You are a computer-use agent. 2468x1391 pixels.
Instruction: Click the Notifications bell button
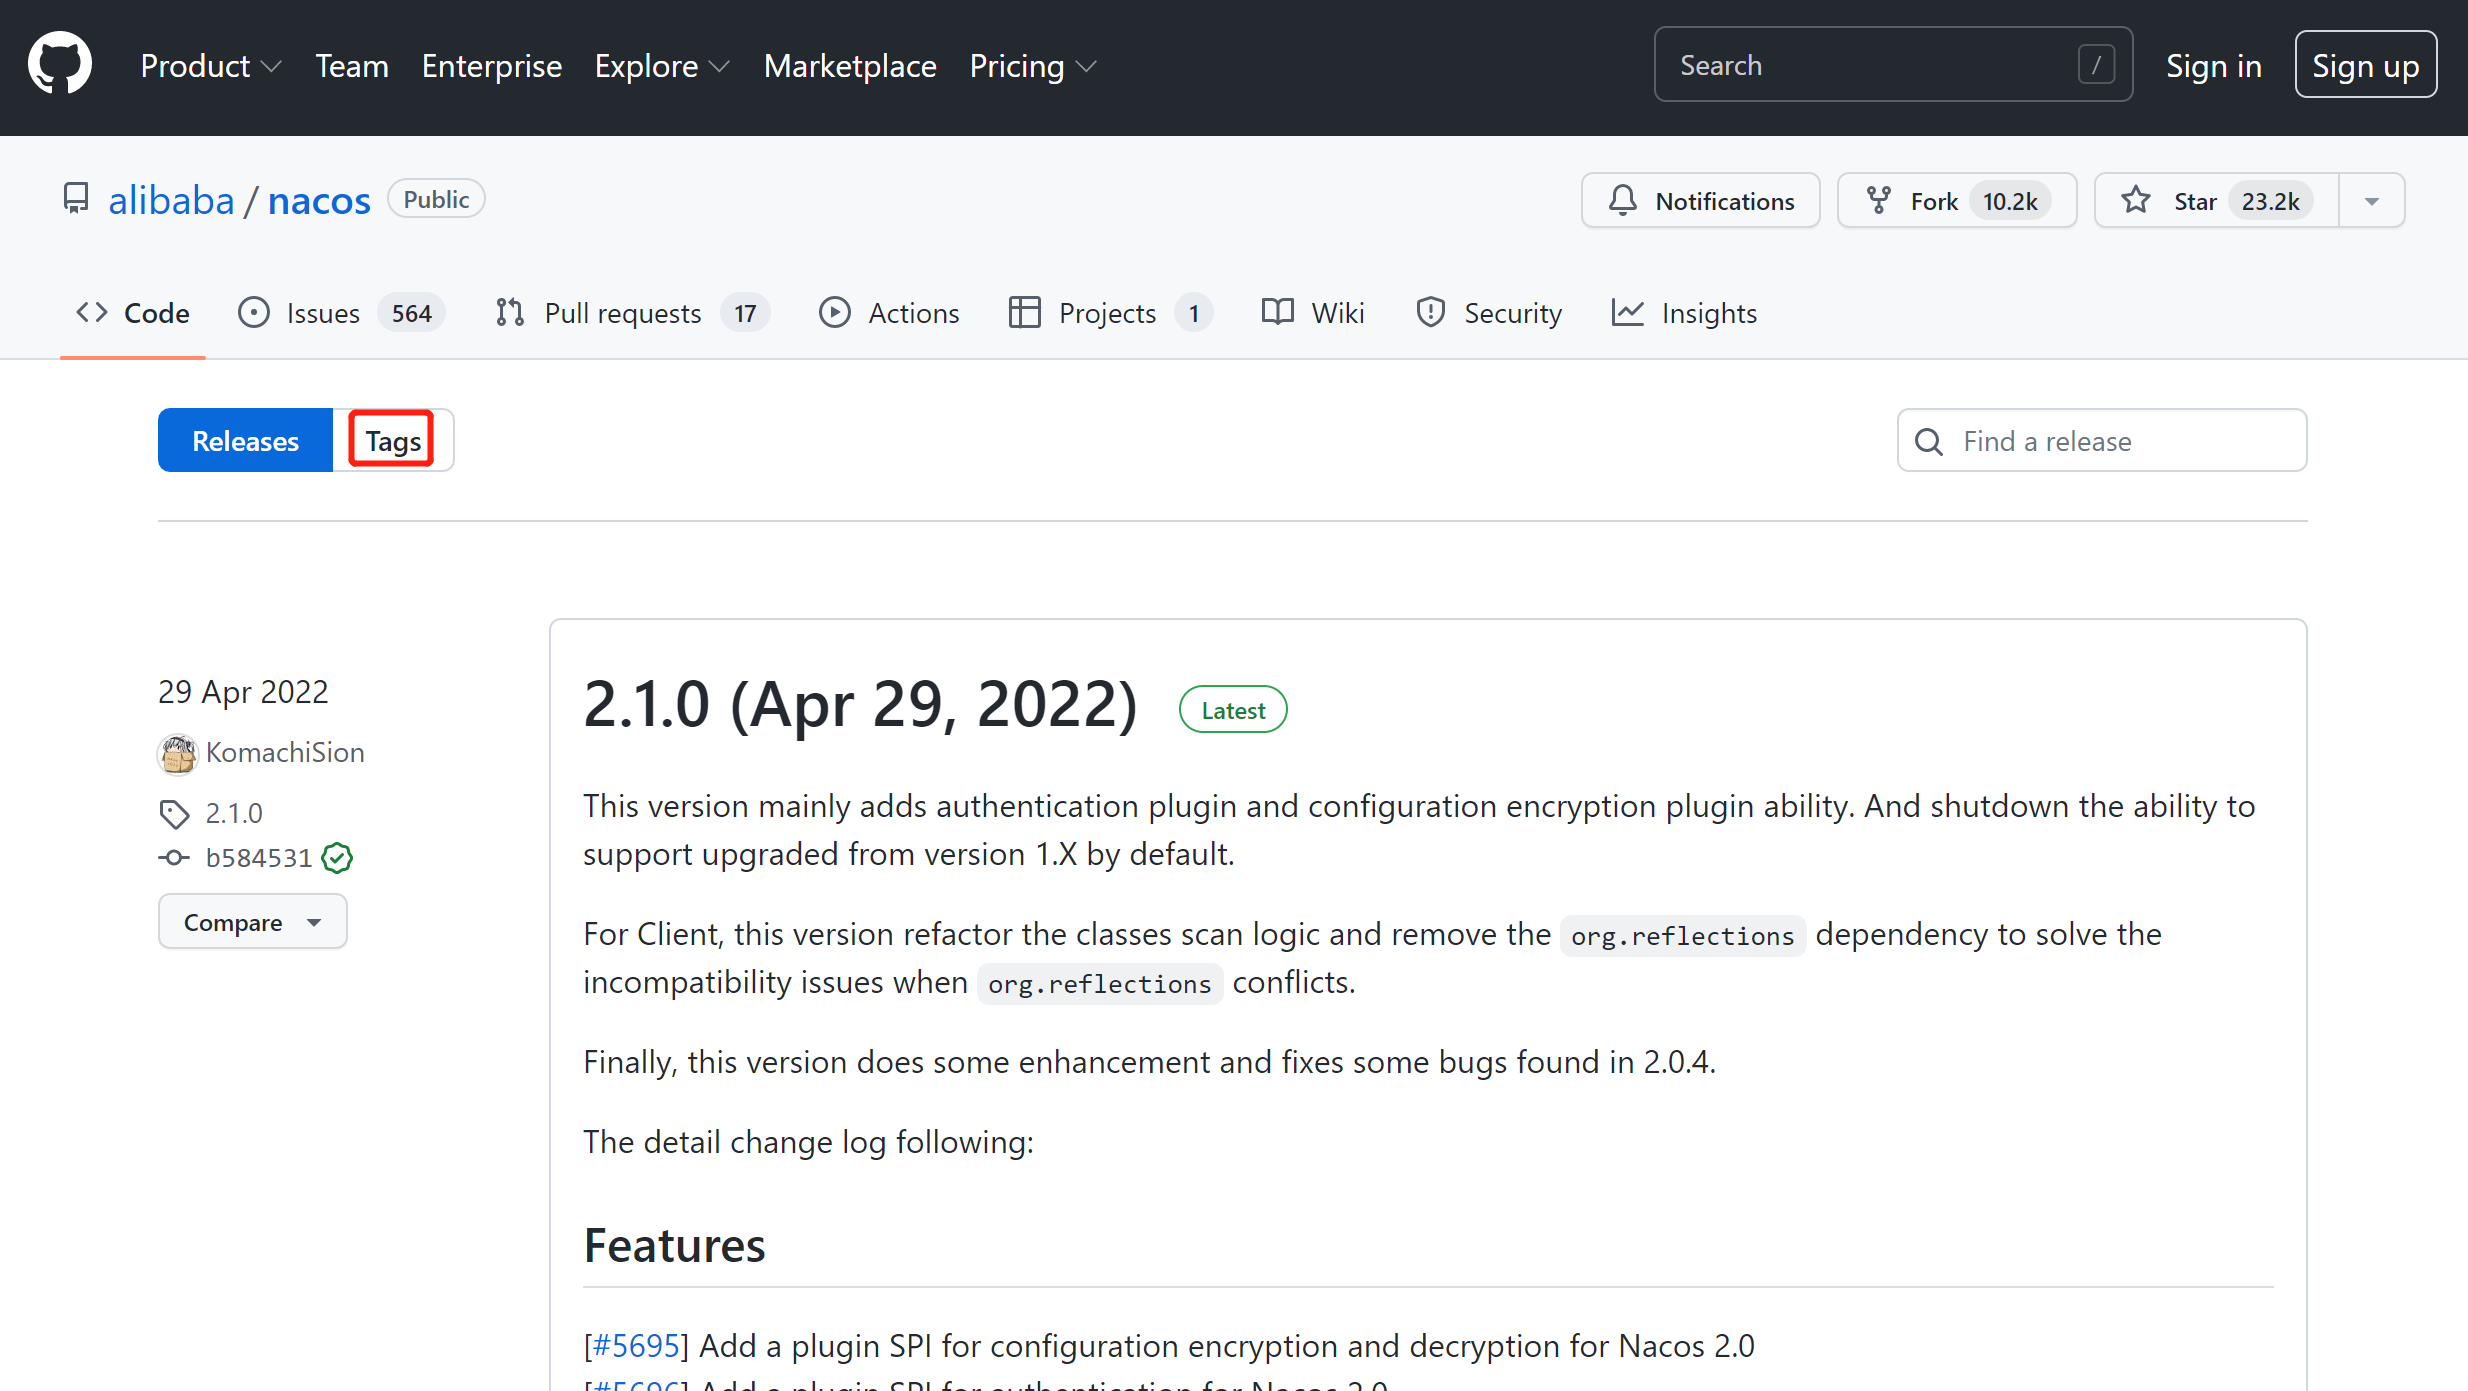click(x=1700, y=201)
